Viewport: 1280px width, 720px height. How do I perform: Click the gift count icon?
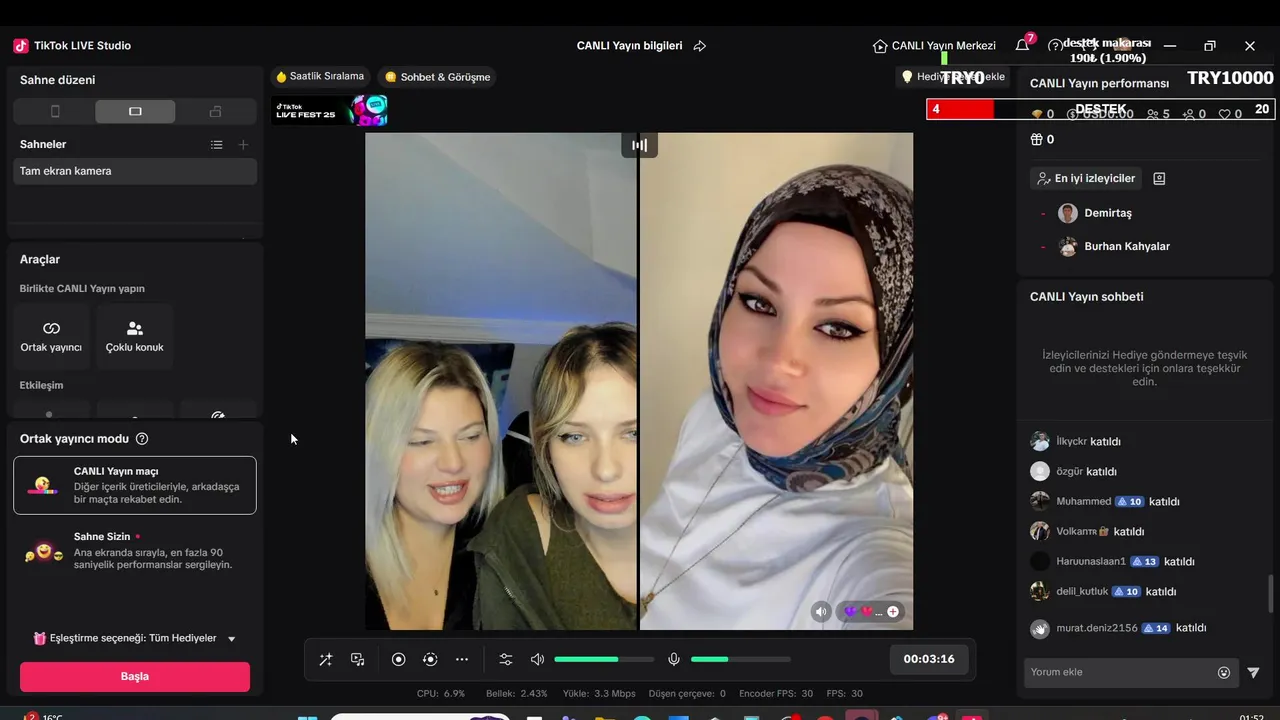1037,139
